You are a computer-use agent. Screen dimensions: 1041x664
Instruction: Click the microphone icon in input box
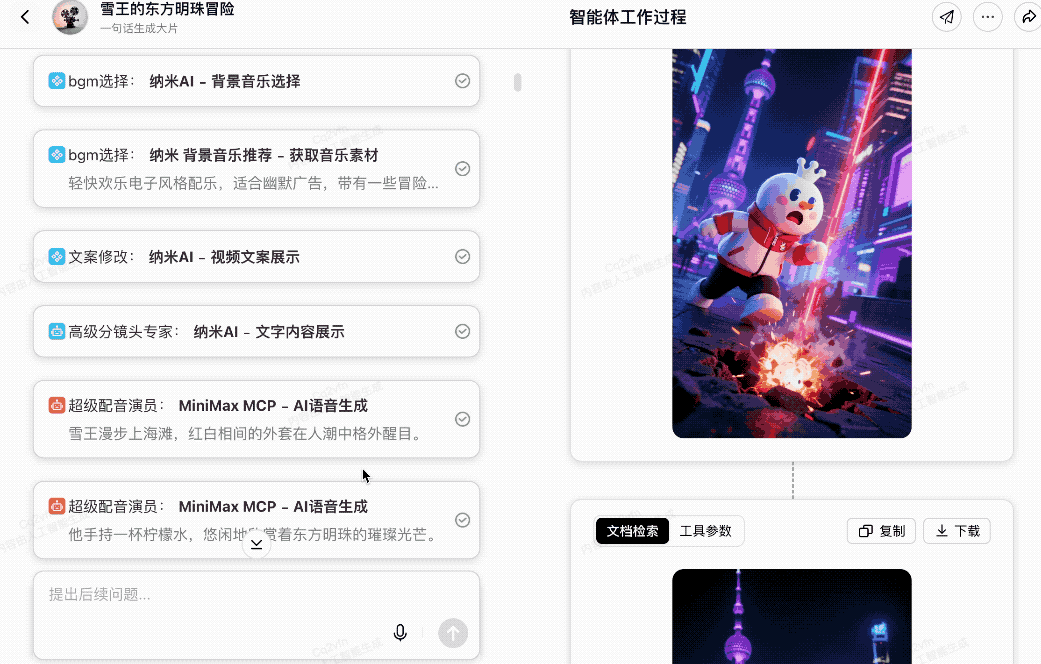[x=400, y=632]
